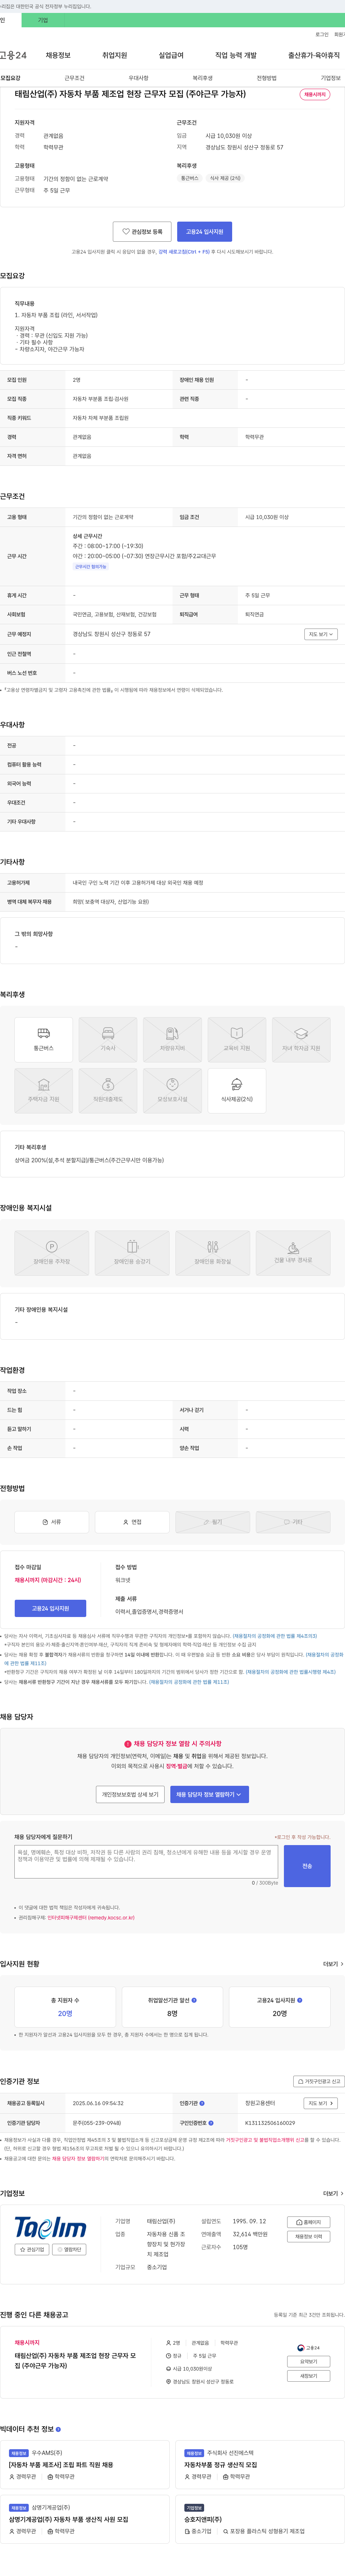The image size is (345, 2576).
Task: Toggle 관심기업 star under Taelim logo
Action: (x=32, y=2250)
